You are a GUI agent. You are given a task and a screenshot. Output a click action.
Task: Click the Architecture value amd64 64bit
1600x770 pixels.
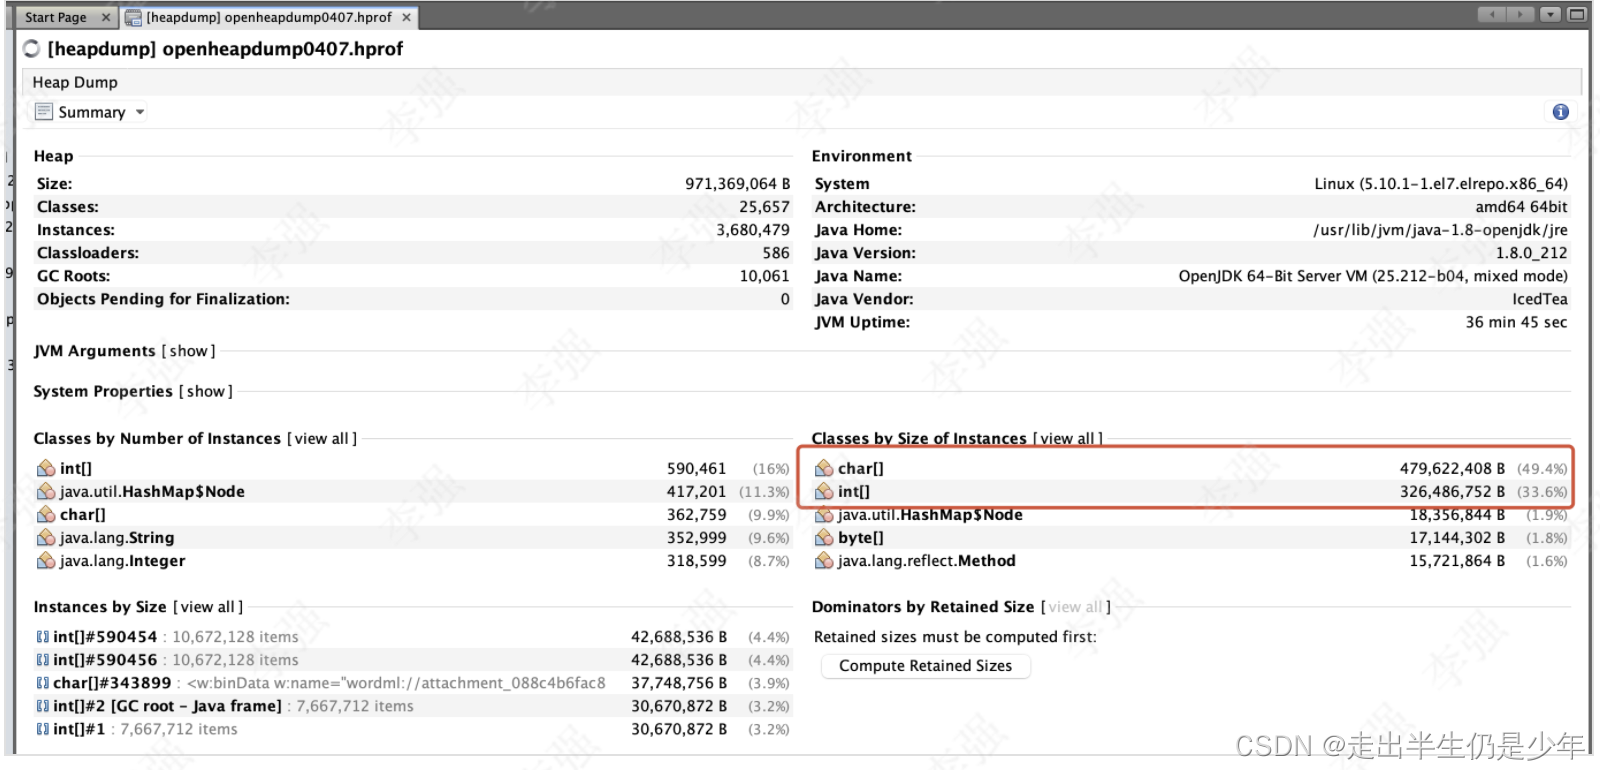click(x=1521, y=207)
